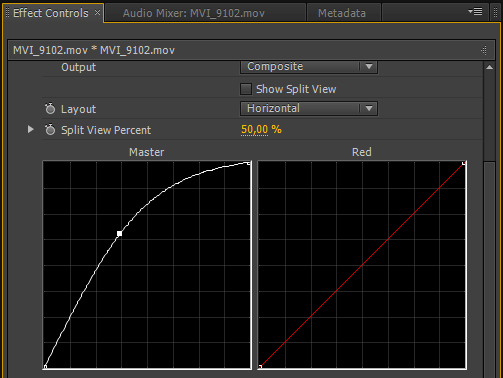The image size is (503, 378).
Task: Click the scrollbar up arrow
Action: (489, 67)
